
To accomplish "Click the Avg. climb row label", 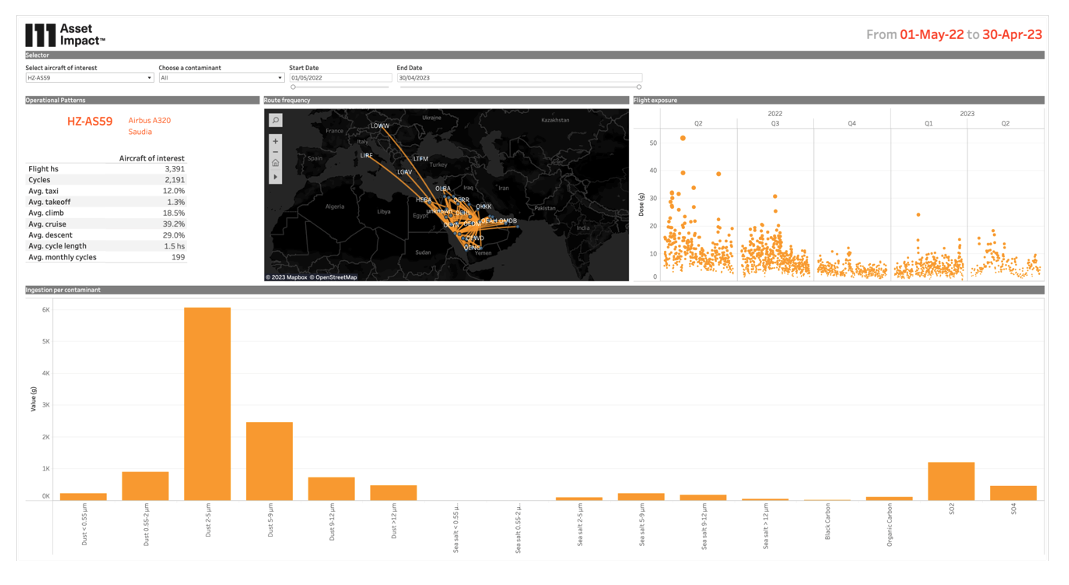I will 46,213.
